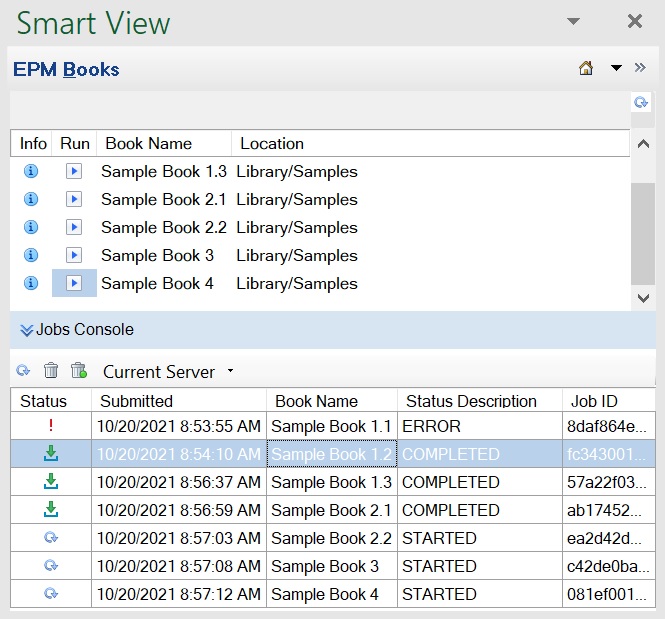Open the dropdown arrow beside Home icon
This screenshot has height=619, width=665.
coord(616,69)
